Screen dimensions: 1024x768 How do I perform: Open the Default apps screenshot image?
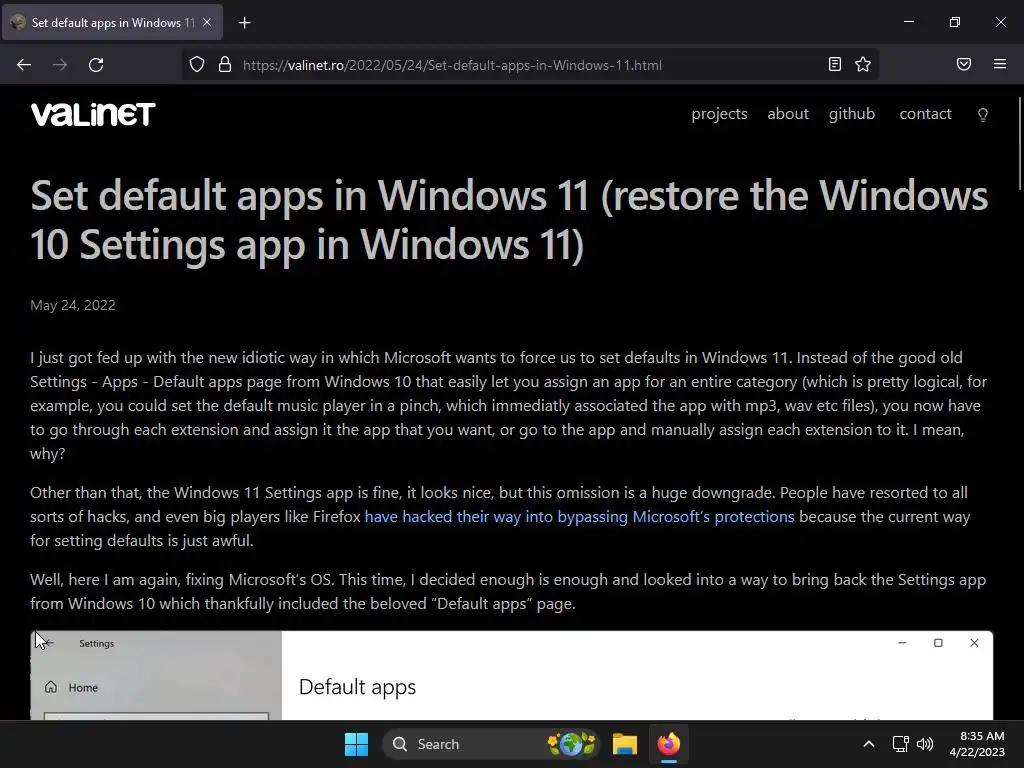[x=511, y=675]
